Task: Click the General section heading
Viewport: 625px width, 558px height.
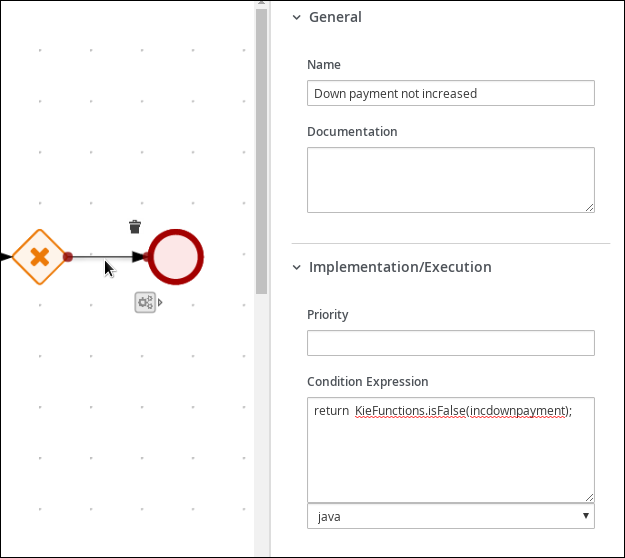Action: point(335,17)
